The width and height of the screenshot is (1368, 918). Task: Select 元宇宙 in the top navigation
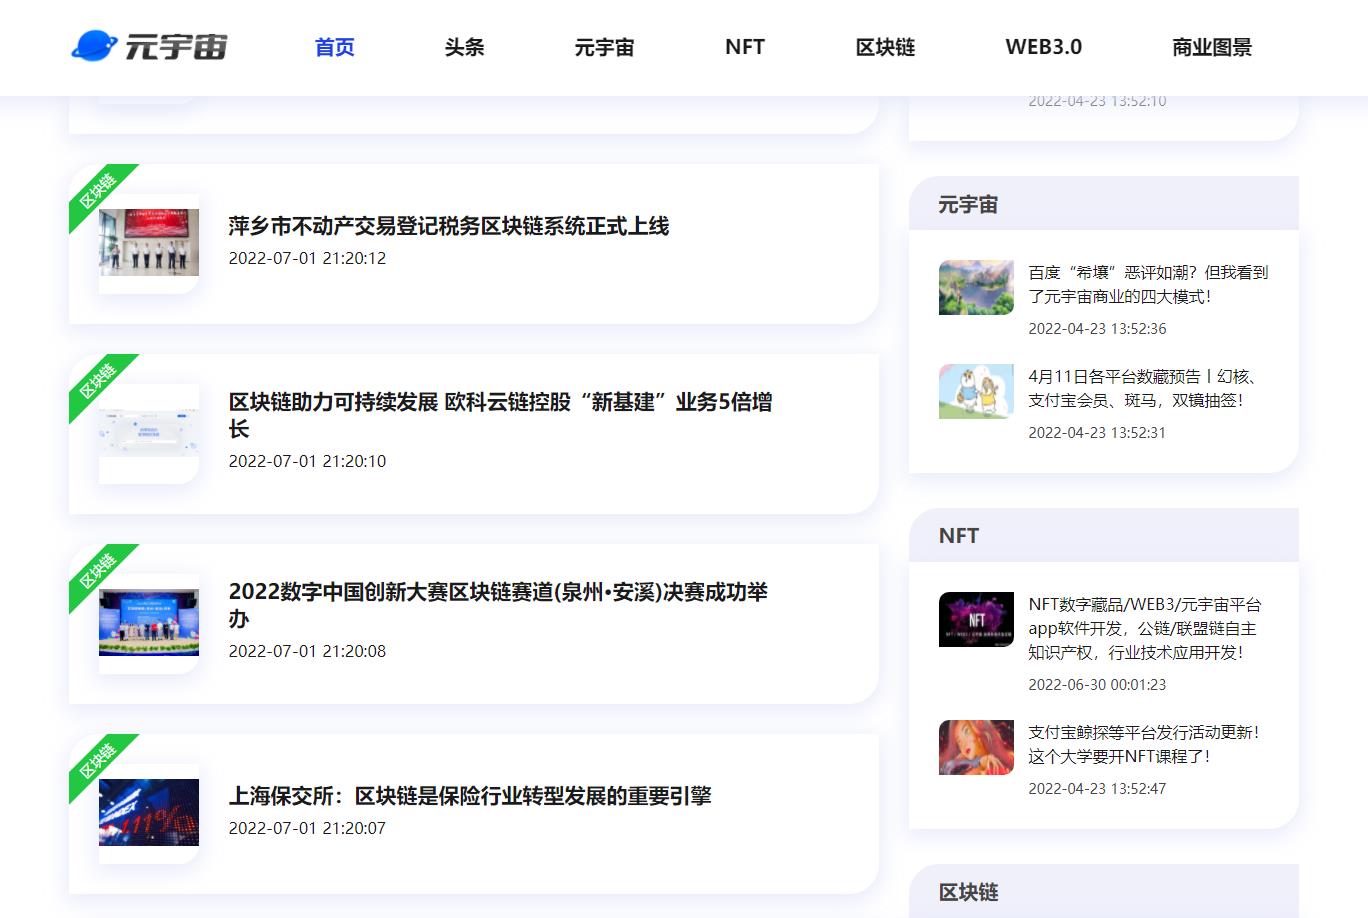[x=604, y=47]
